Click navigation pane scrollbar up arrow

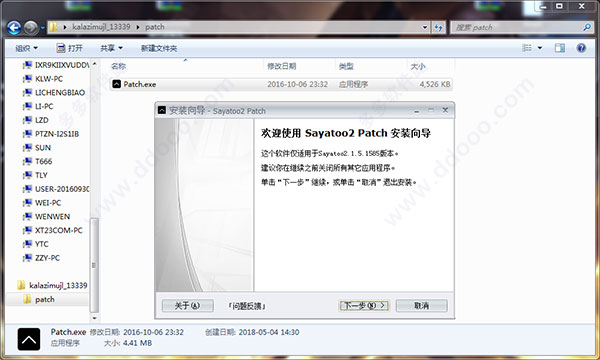point(94,64)
